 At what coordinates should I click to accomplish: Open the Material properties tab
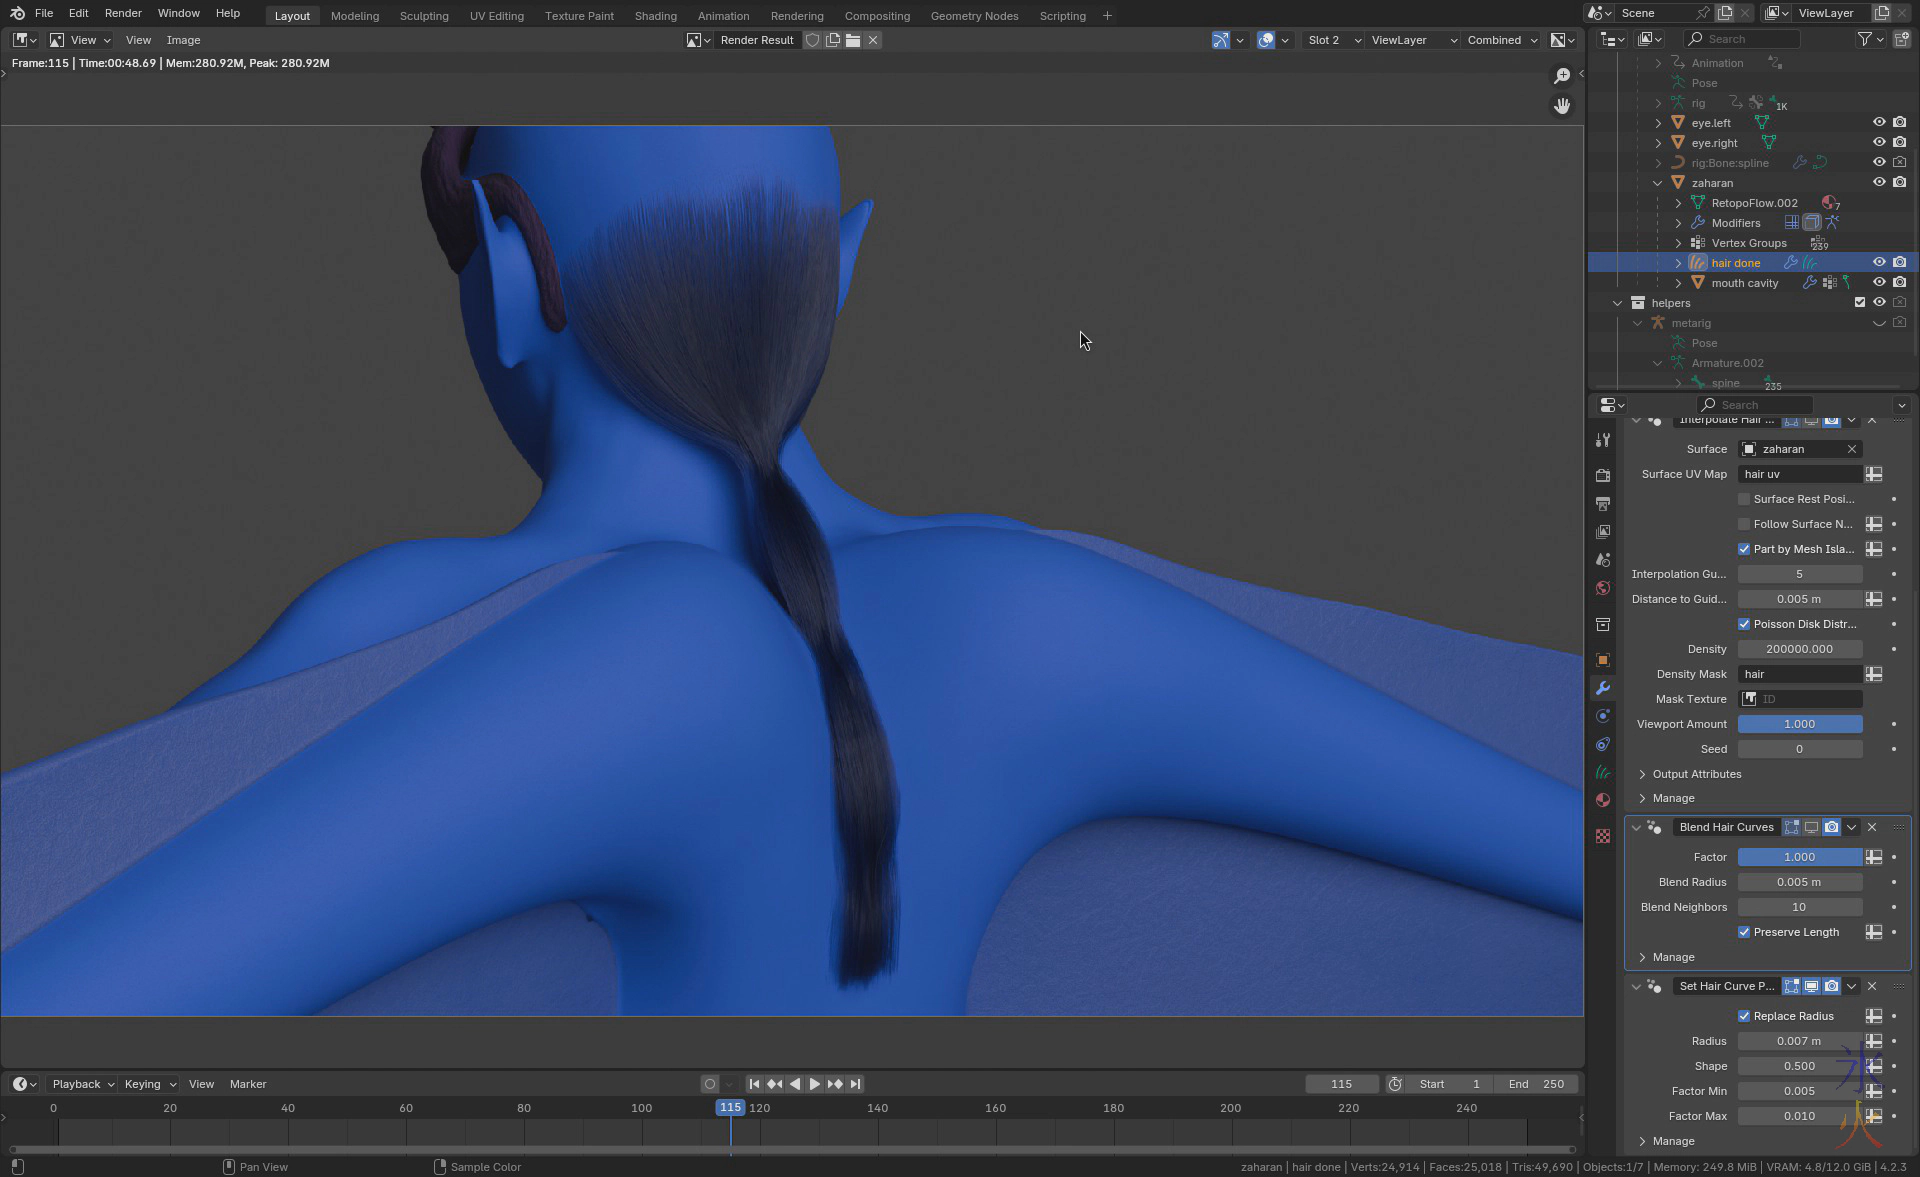pos(1603,800)
